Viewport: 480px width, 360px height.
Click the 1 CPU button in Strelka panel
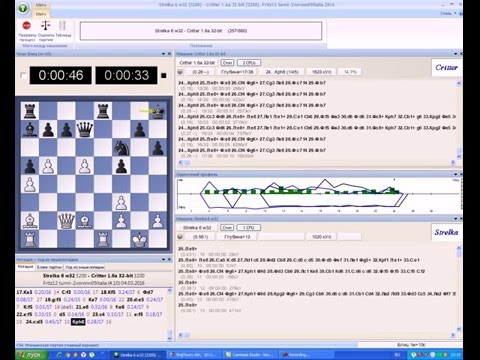(x=248, y=228)
